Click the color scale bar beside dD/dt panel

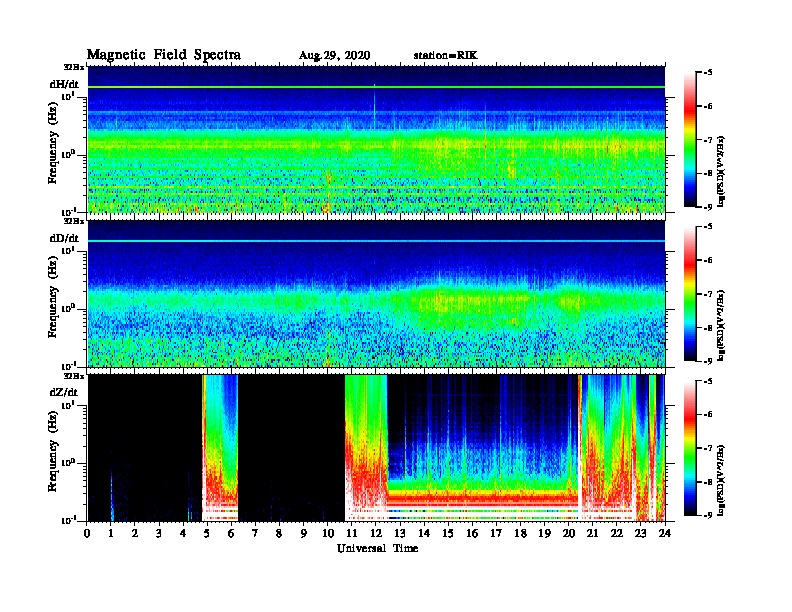(690, 294)
